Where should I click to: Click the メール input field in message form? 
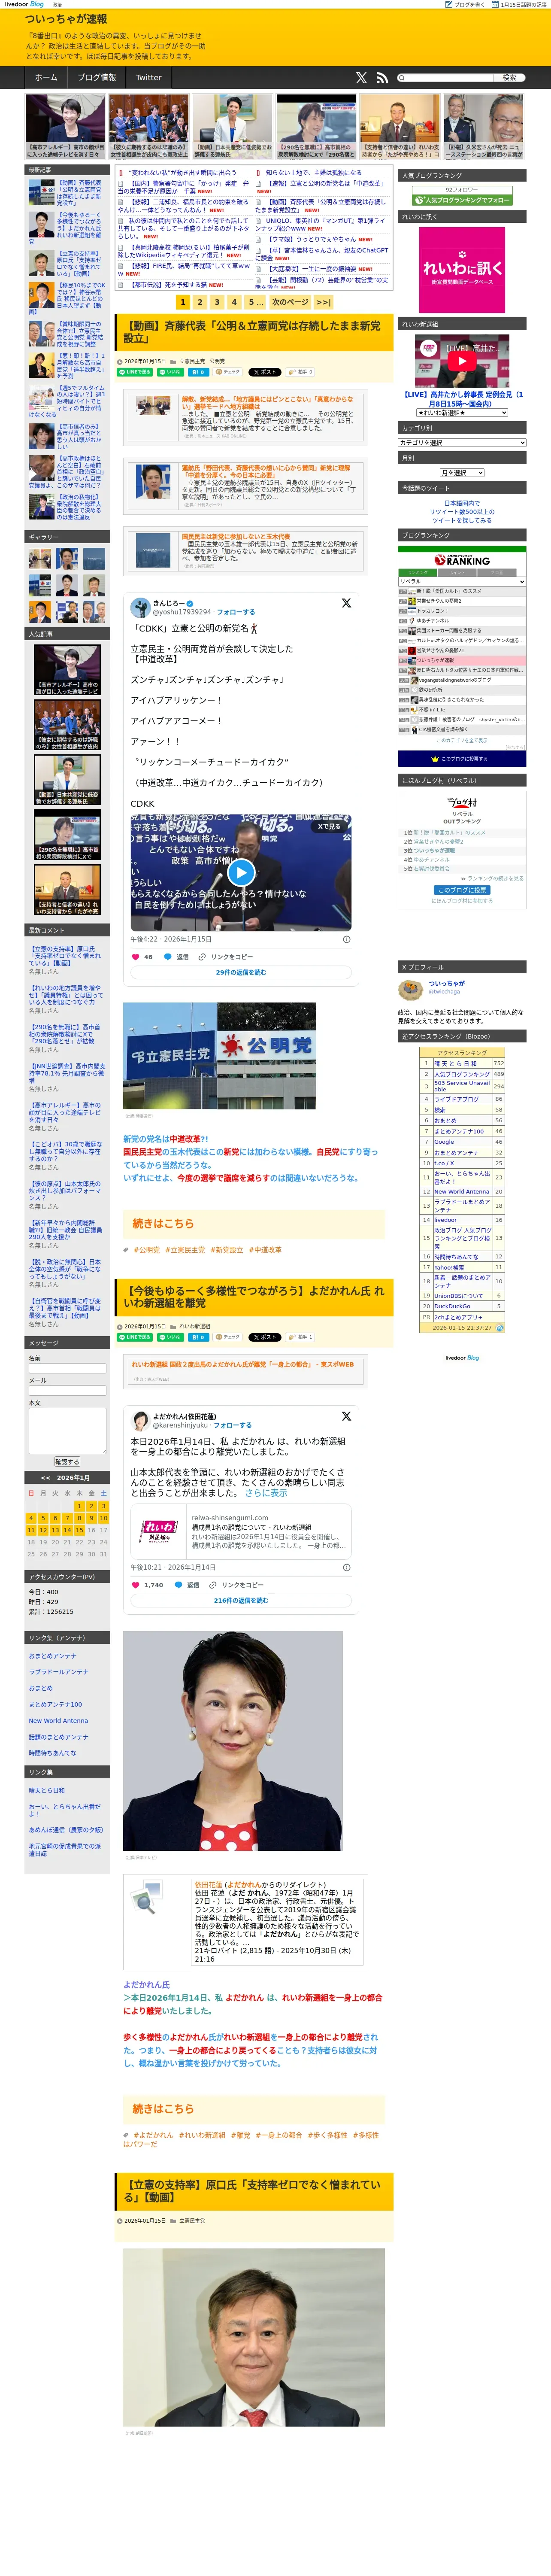pos(67,1390)
